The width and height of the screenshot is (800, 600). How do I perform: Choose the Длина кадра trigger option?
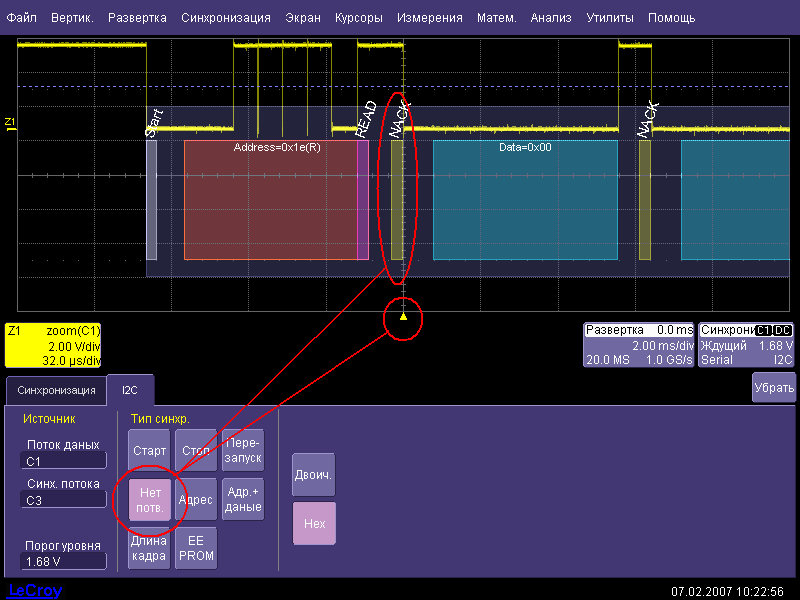(x=149, y=547)
